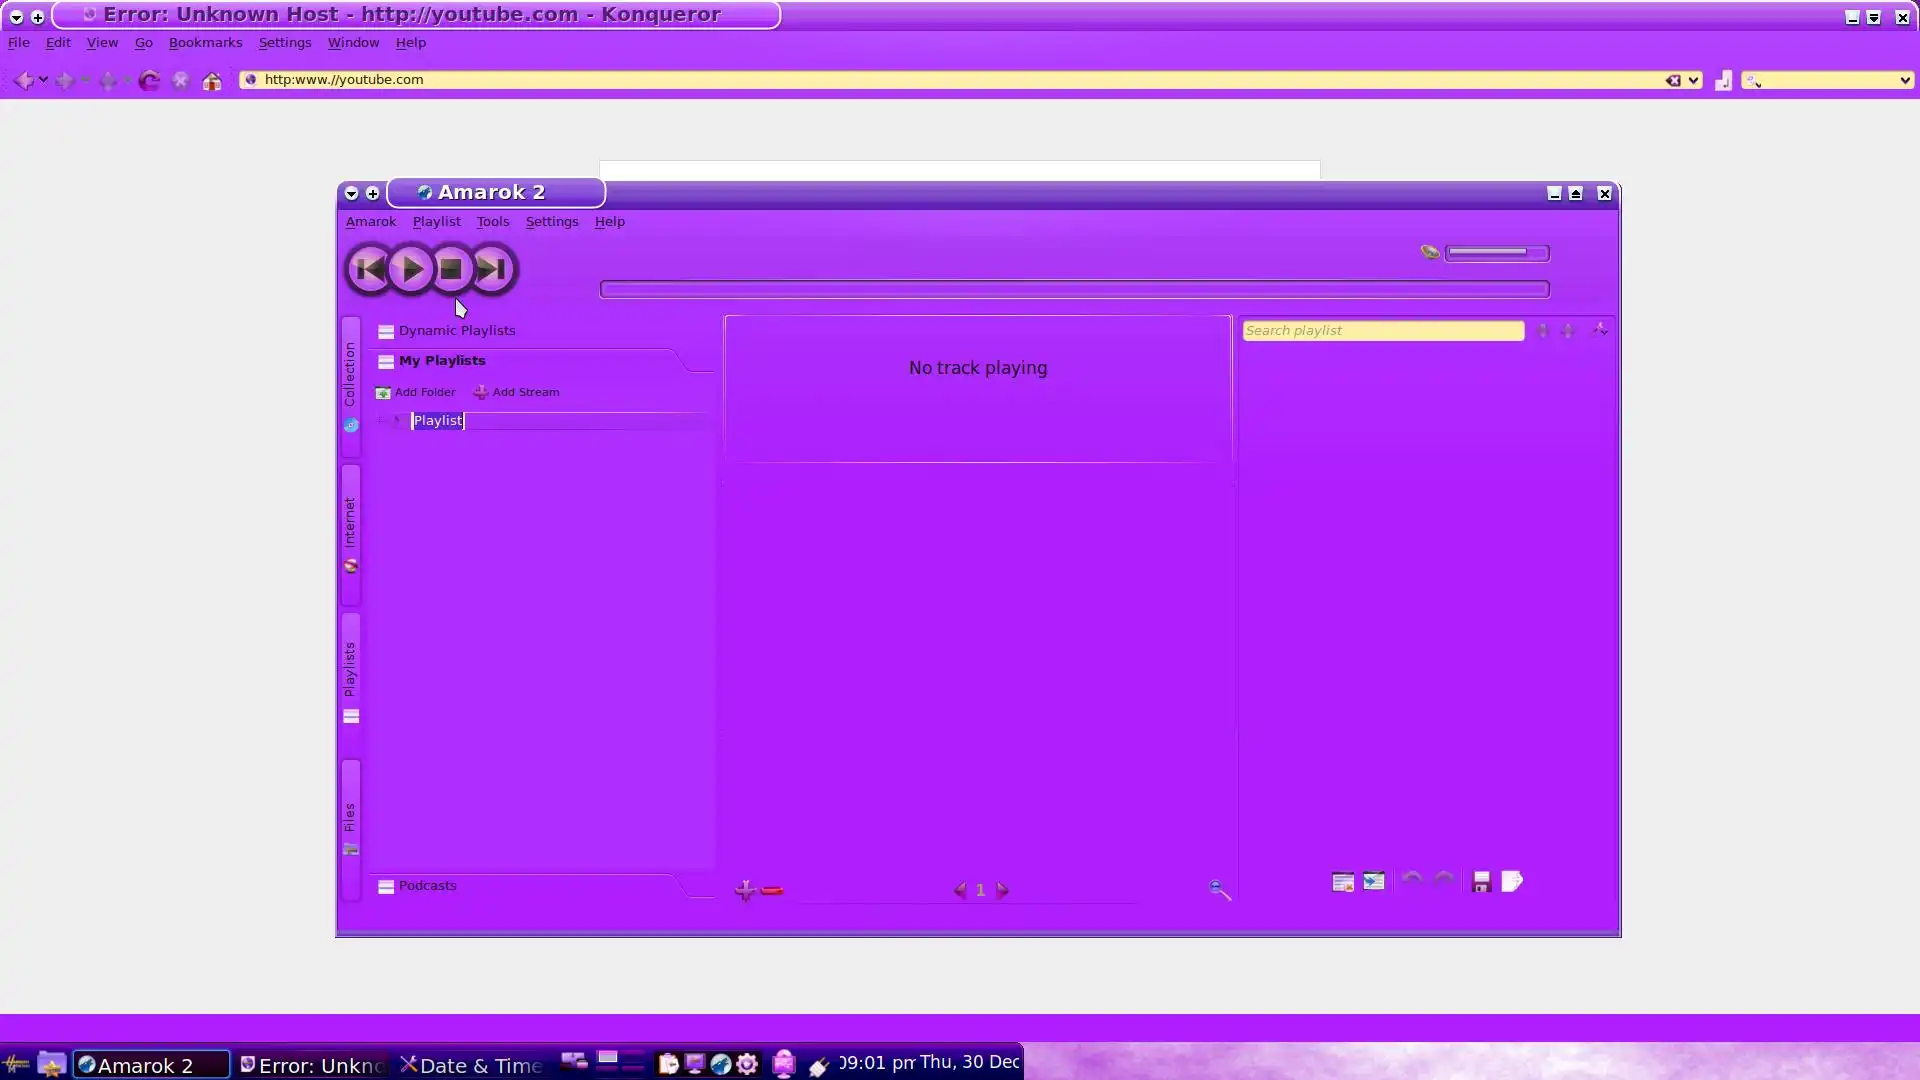Screen dimensions: 1920x1080
Task: Click the Search playlist field
Action: coord(1382,331)
